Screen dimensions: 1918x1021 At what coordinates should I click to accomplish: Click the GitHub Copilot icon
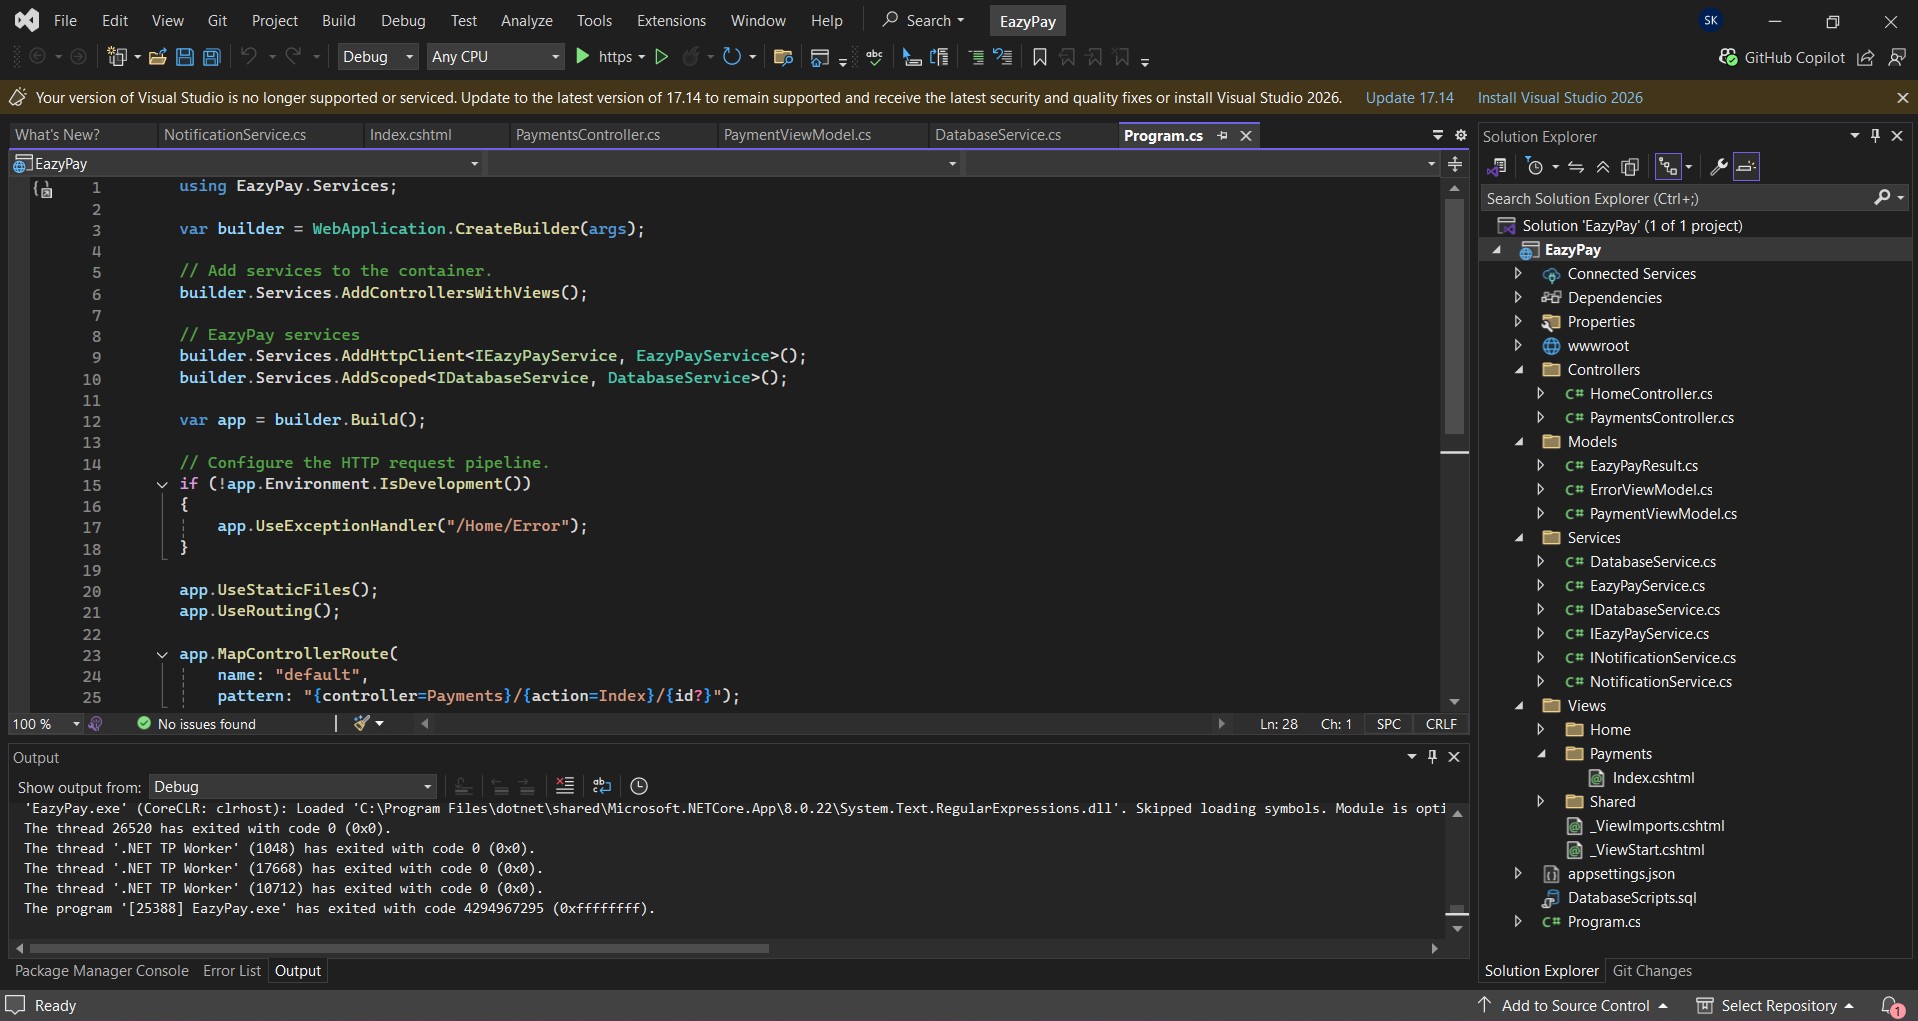[x=1727, y=57]
